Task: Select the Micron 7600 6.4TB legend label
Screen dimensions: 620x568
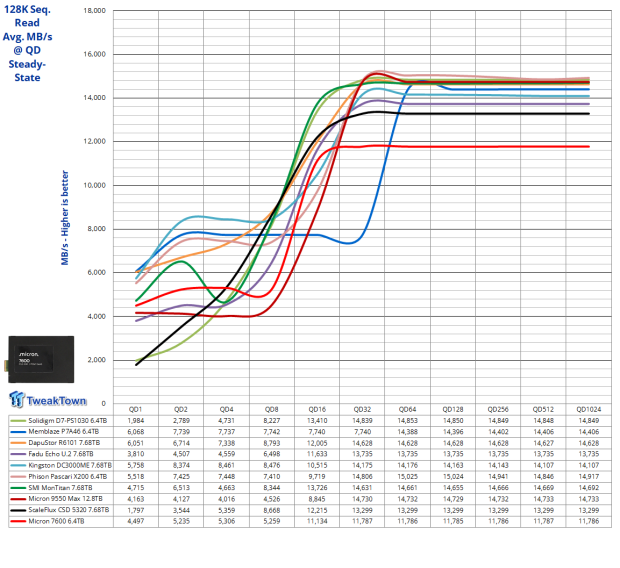Action: [x=56, y=521]
